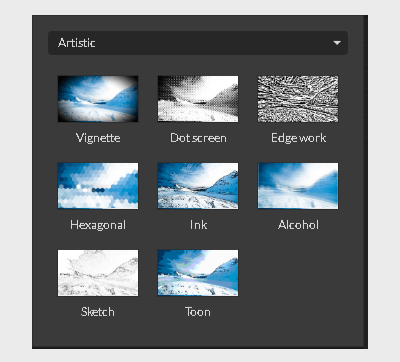Image resolution: width=400 pixels, height=362 pixels.
Task: Open the Artistic filter category dropdown
Action: point(198,43)
